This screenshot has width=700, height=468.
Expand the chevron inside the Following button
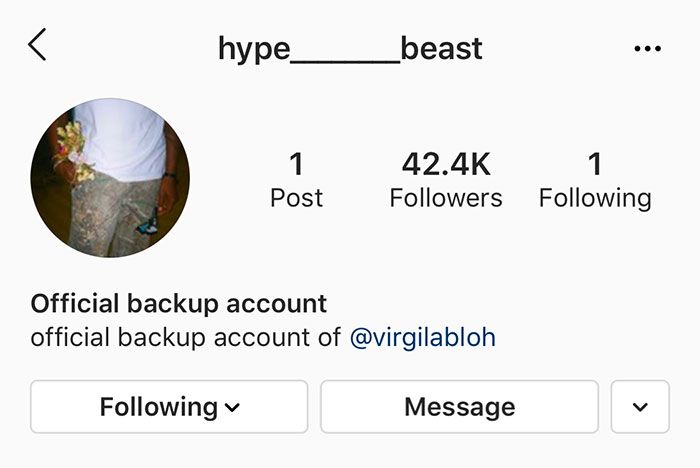pyautogui.click(x=232, y=408)
